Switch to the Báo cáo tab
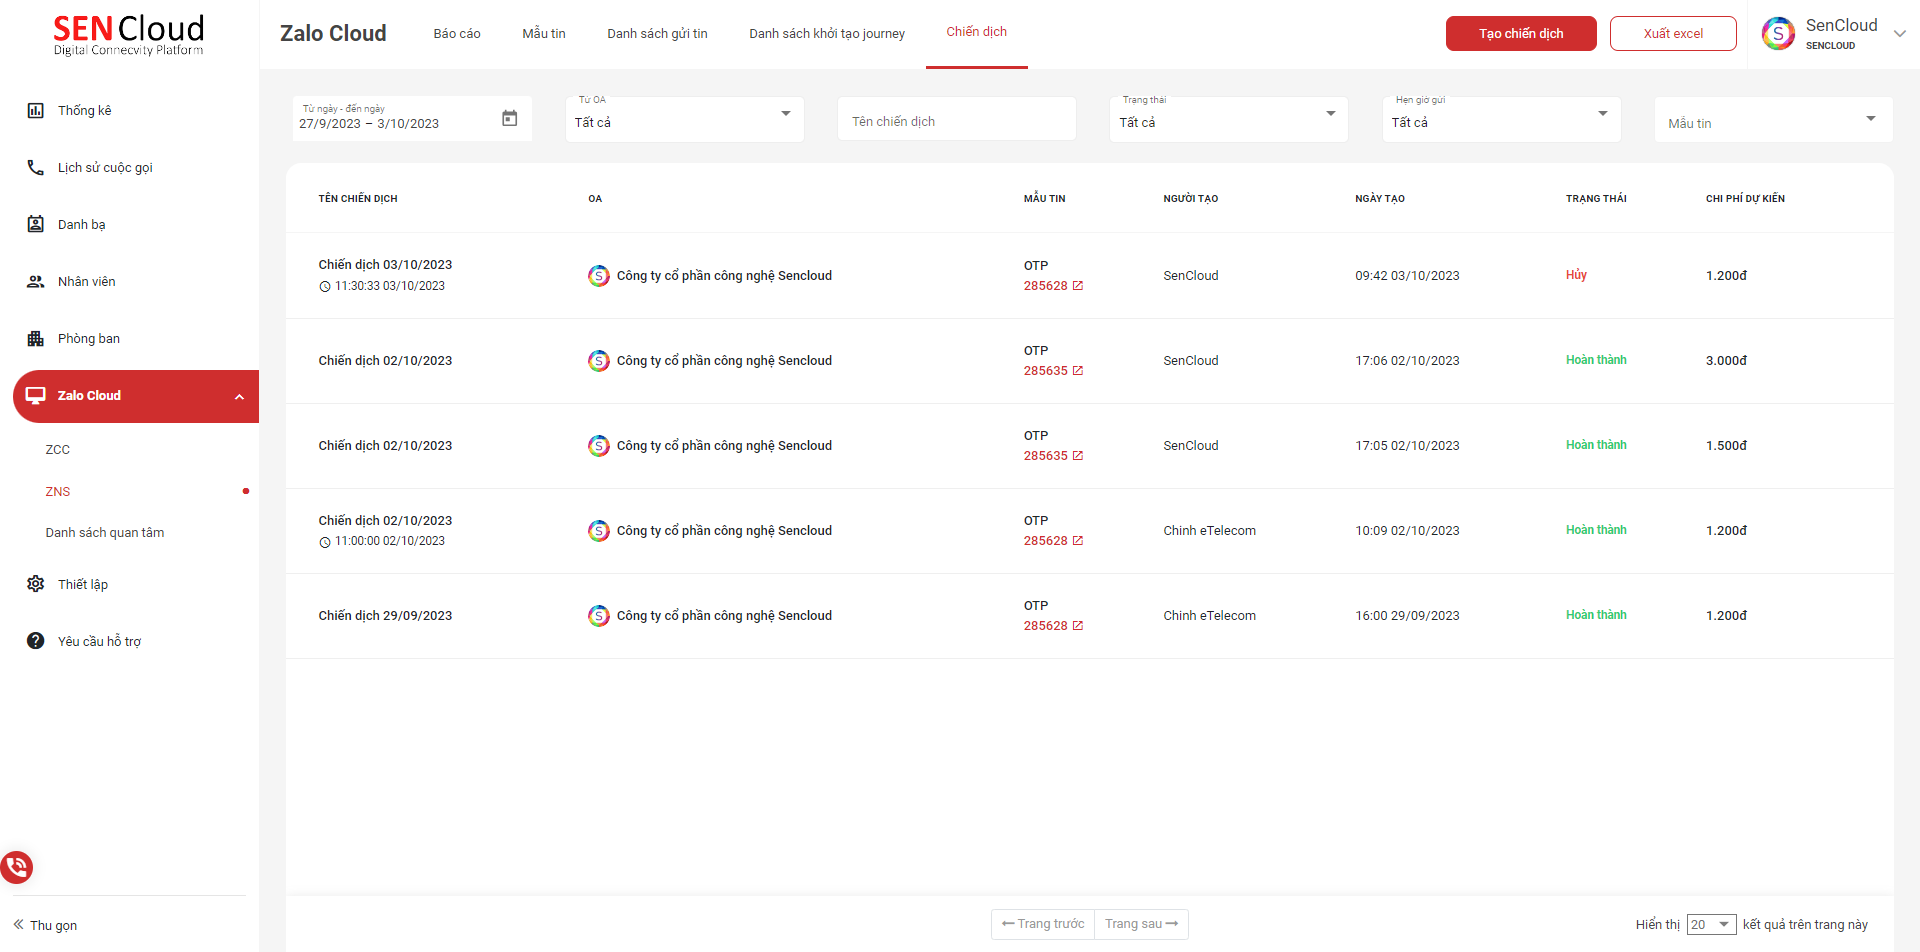 457,34
